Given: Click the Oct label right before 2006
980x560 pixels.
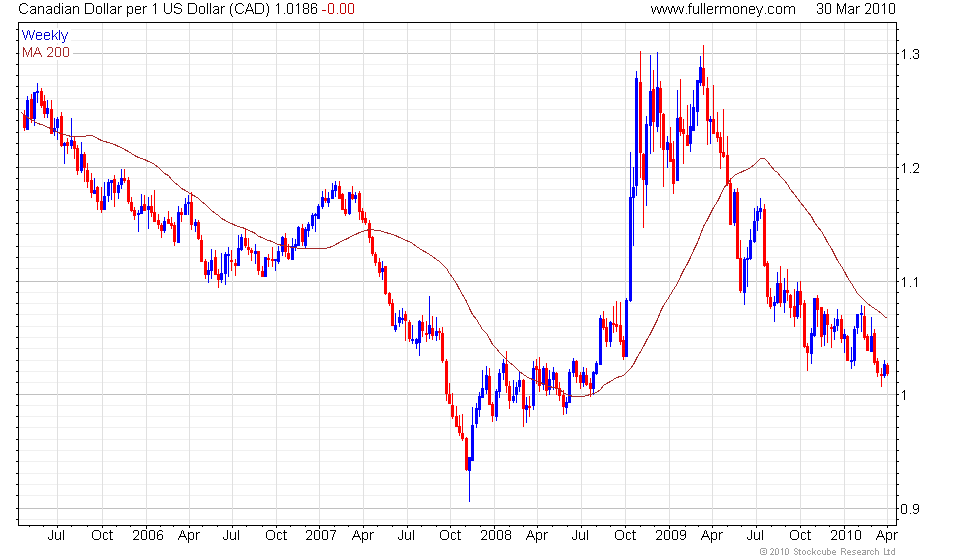Looking at the screenshot, I should click(102, 536).
